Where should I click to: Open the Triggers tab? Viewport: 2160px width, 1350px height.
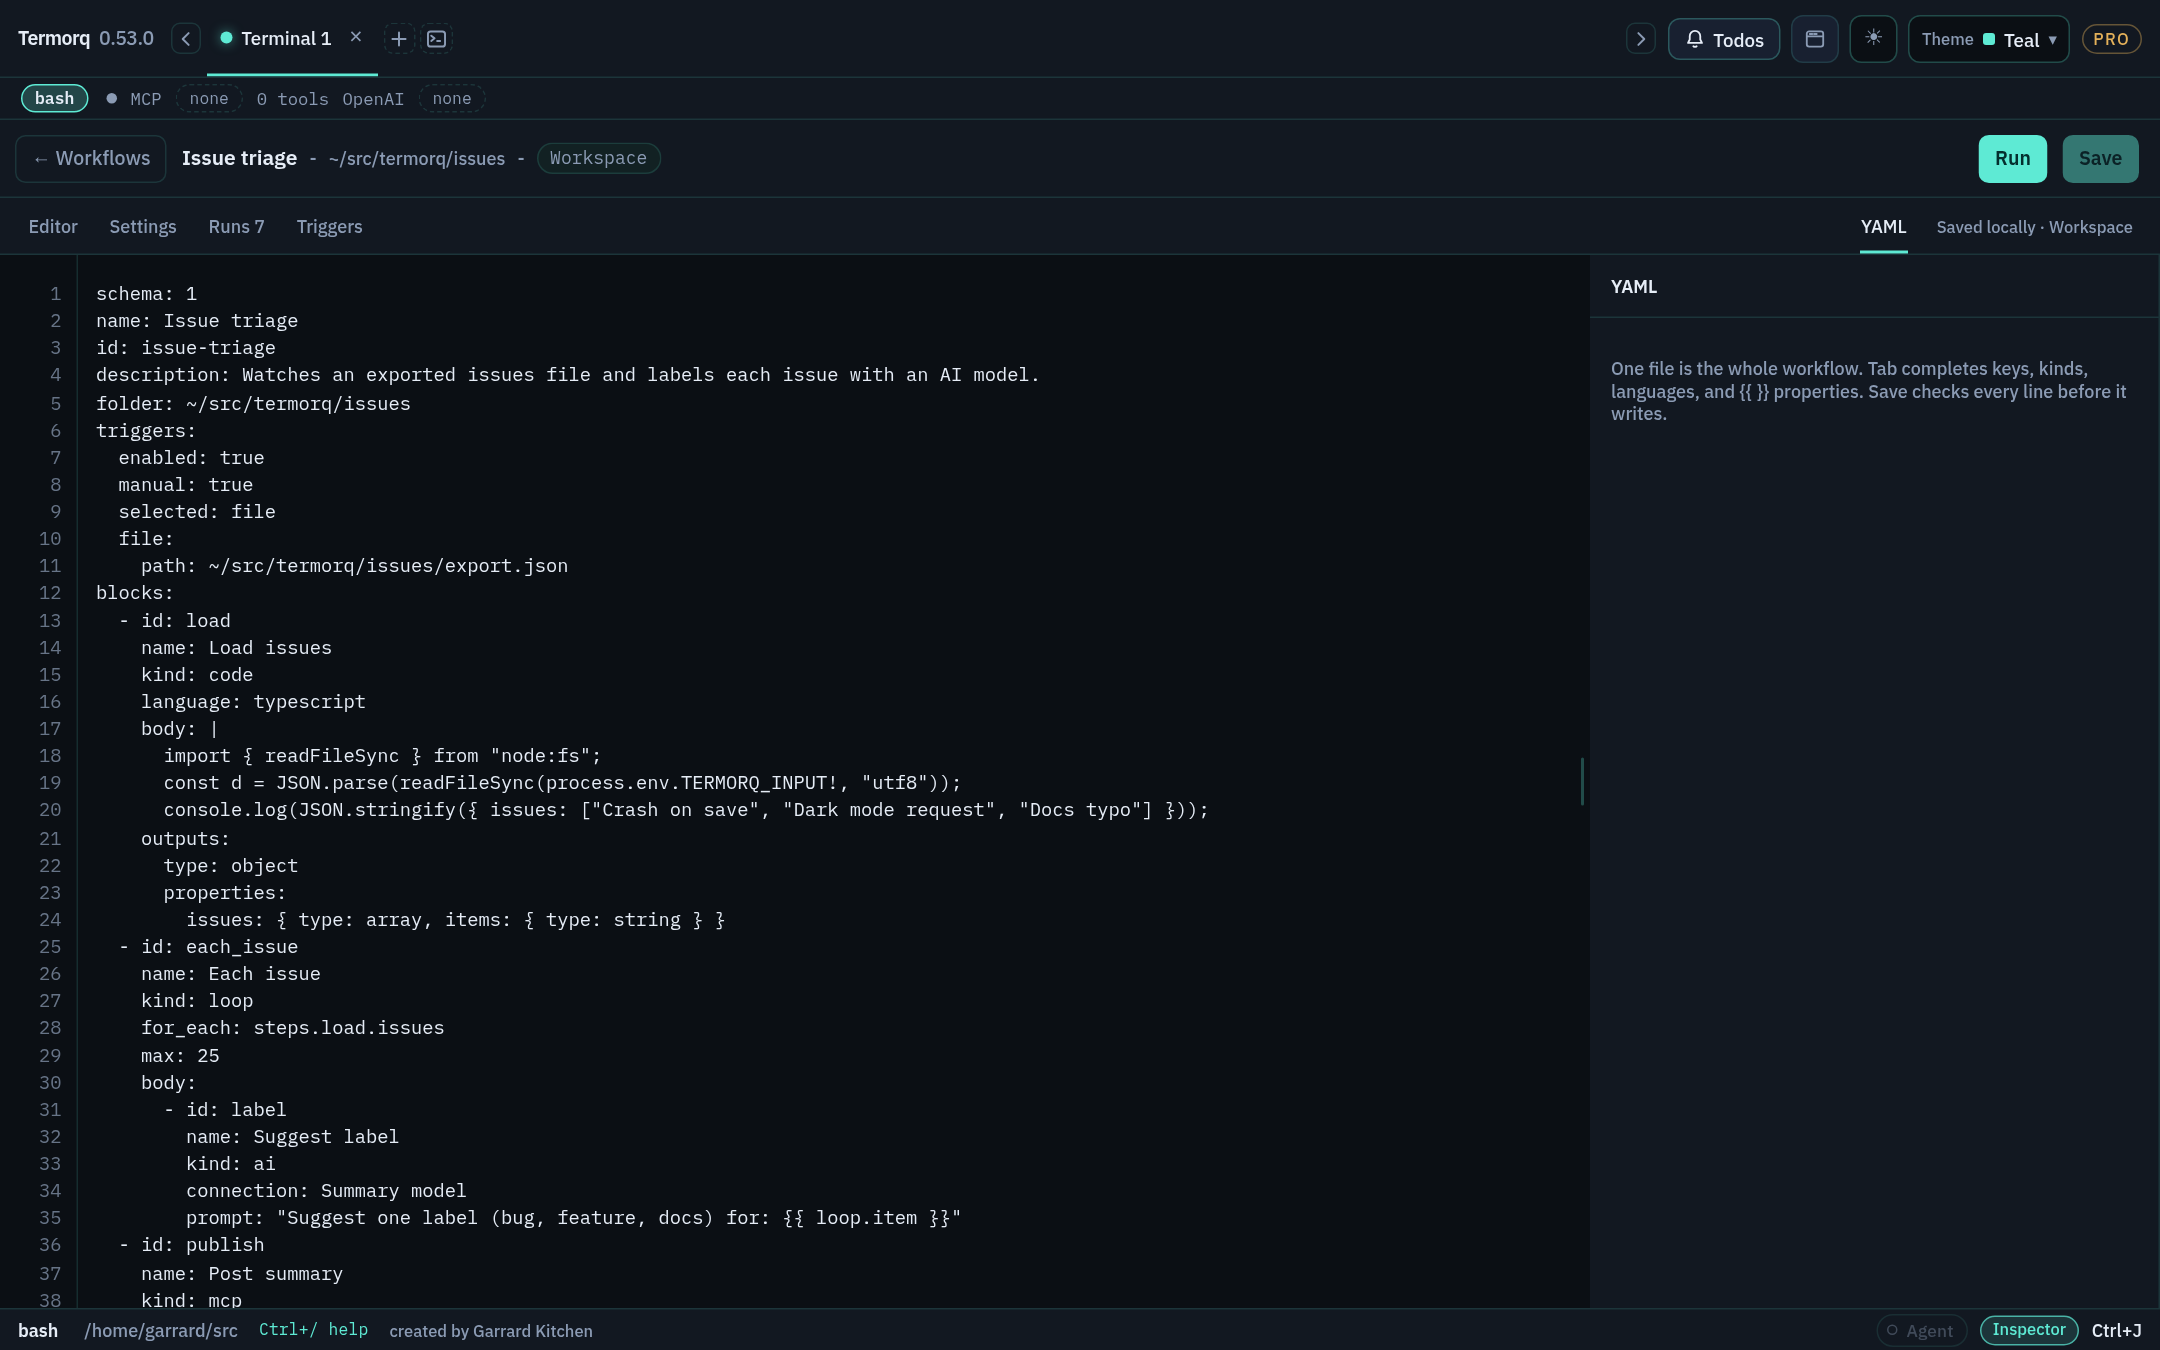329,227
